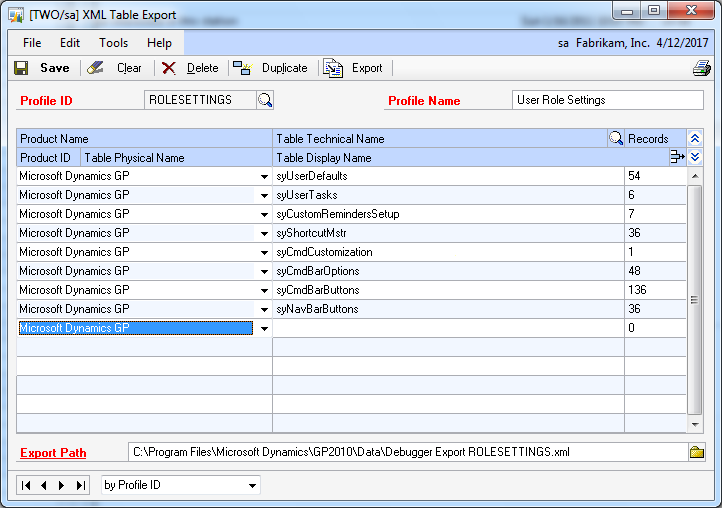Viewport: 722px width, 508px height.
Task: Click the Export document icon
Action: point(333,68)
